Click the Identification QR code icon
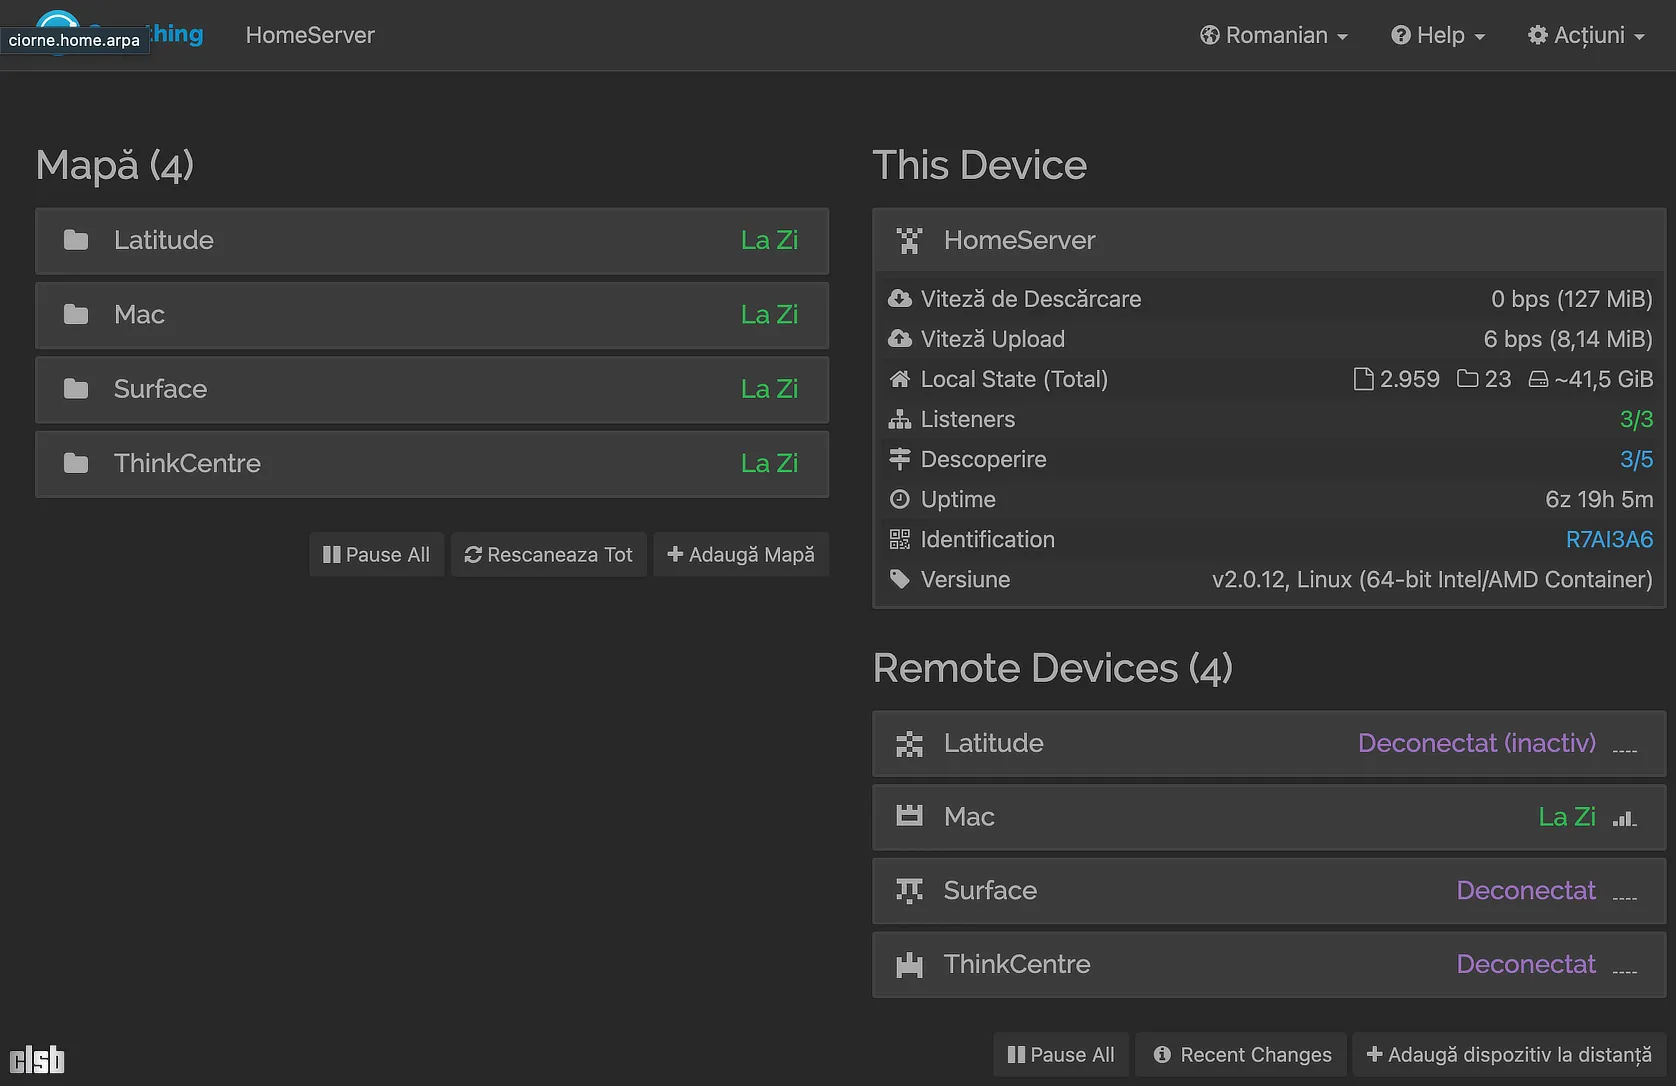The height and width of the screenshot is (1086, 1676). pos(899,540)
